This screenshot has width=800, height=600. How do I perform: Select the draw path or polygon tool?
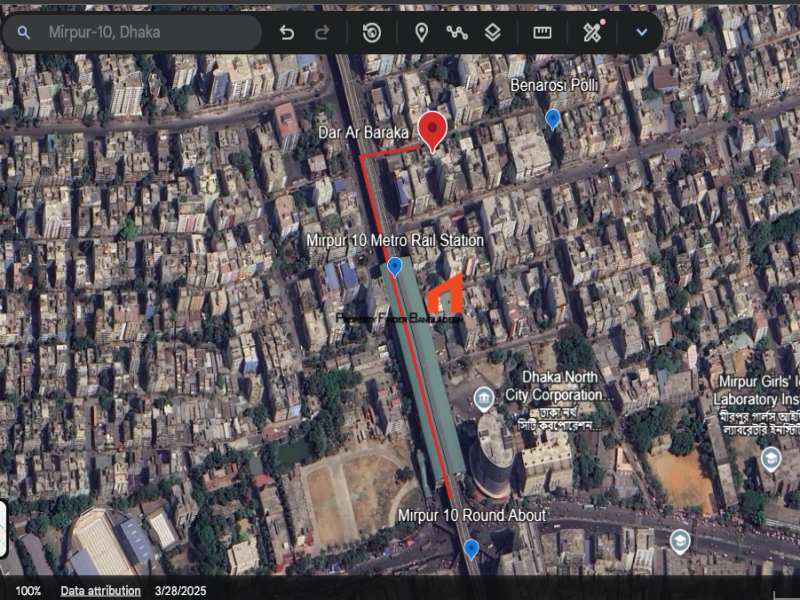click(x=457, y=33)
